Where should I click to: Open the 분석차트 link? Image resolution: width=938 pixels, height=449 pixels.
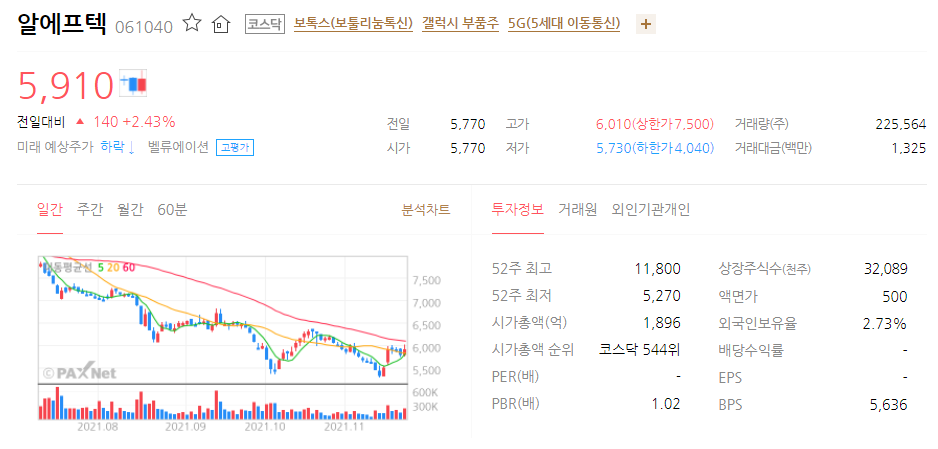(426, 210)
